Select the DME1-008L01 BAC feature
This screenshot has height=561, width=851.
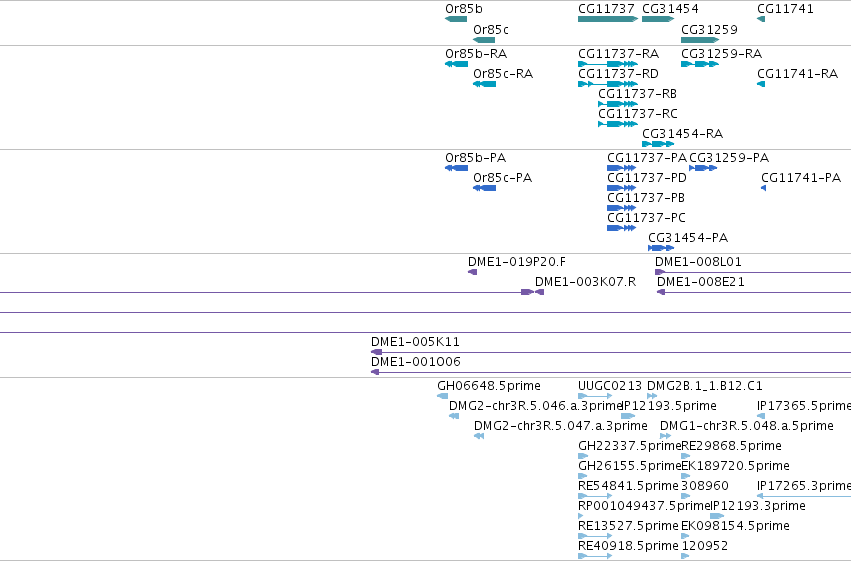tap(753, 272)
